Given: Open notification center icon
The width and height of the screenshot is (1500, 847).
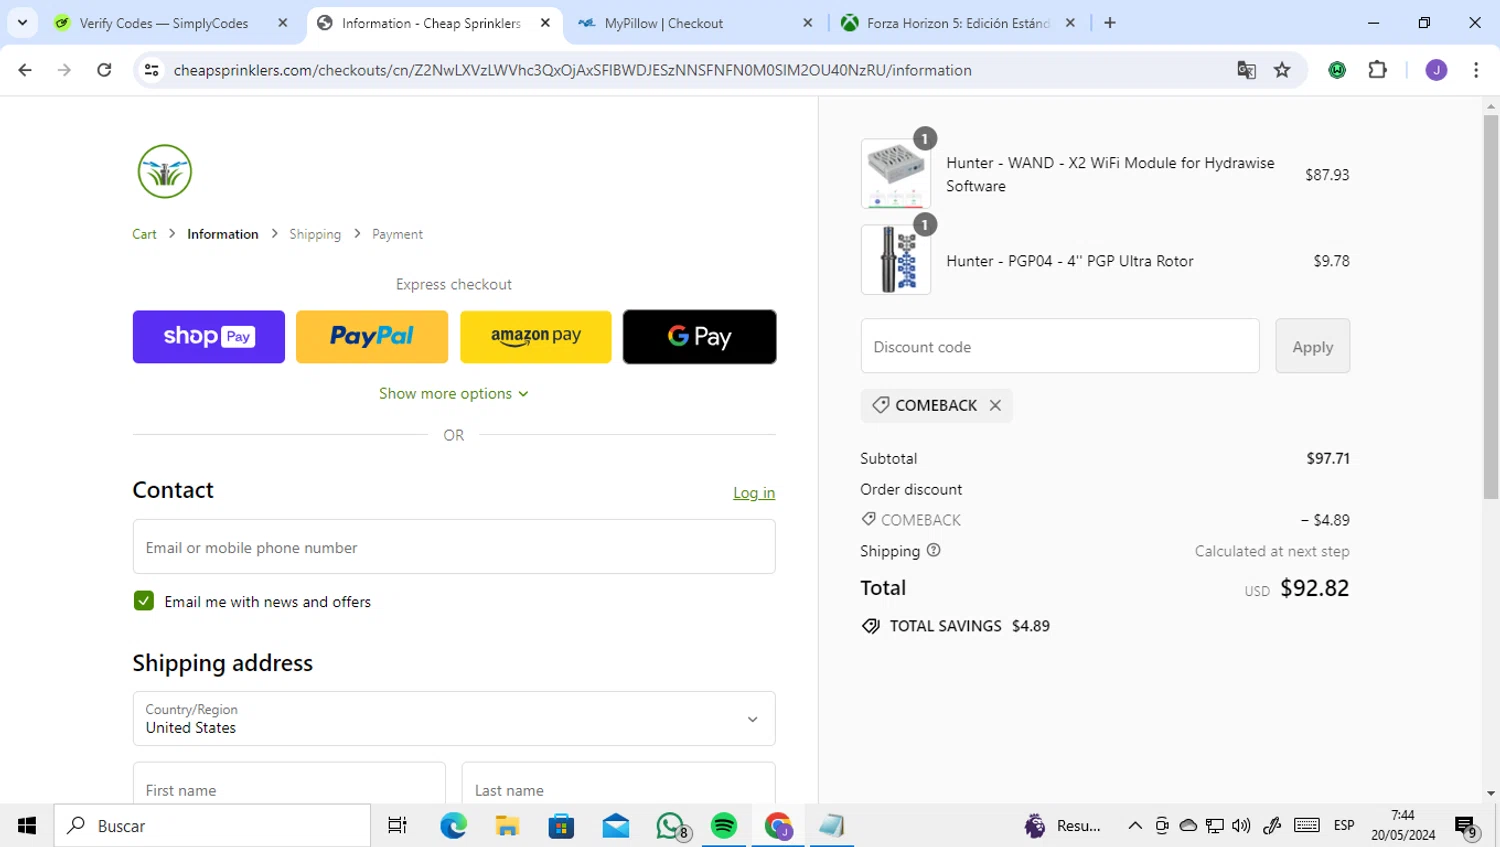Looking at the screenshot, I should (1466, 827).
